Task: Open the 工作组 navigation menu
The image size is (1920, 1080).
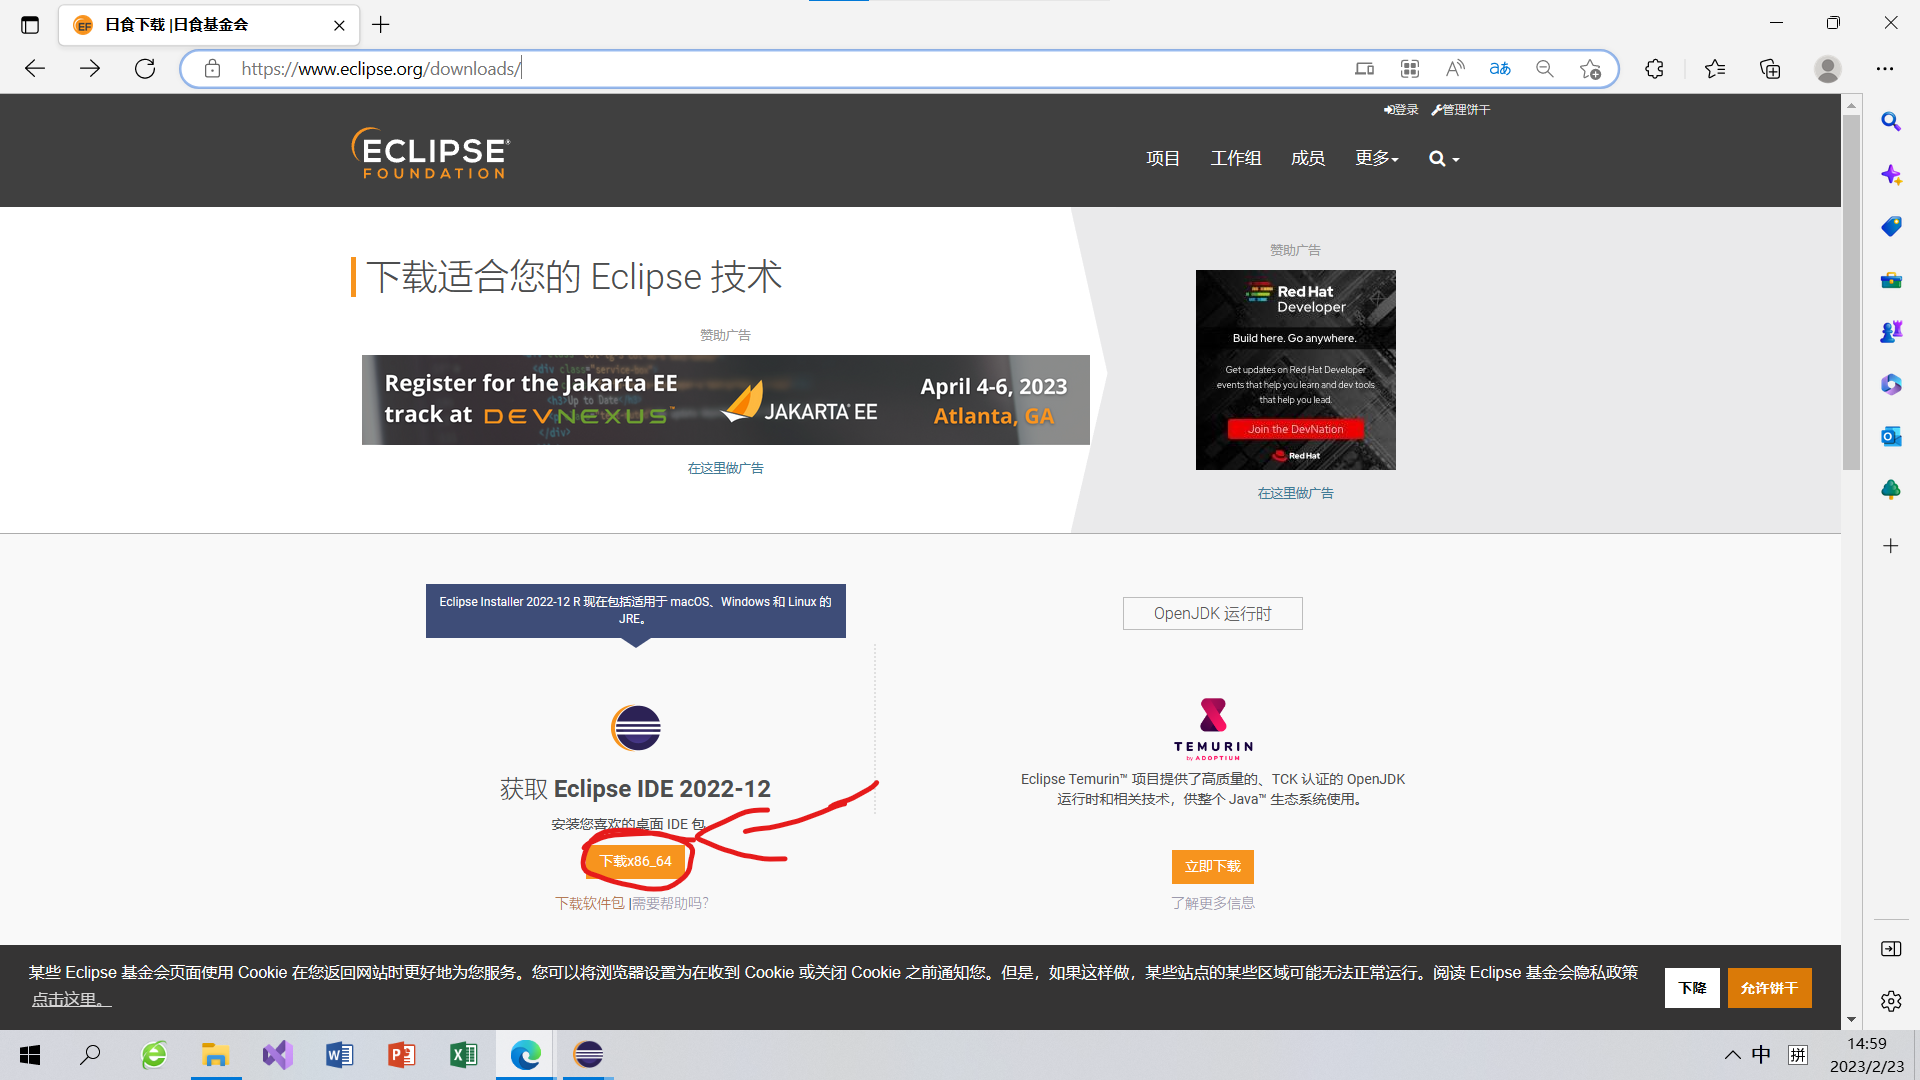Action: (x=1236, y=158)
